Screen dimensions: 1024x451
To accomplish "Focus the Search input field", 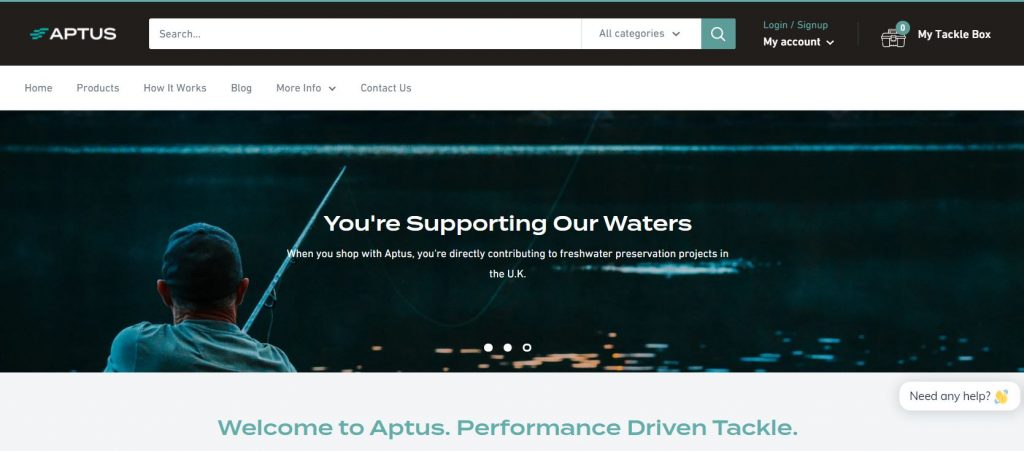I will point(365,34).
